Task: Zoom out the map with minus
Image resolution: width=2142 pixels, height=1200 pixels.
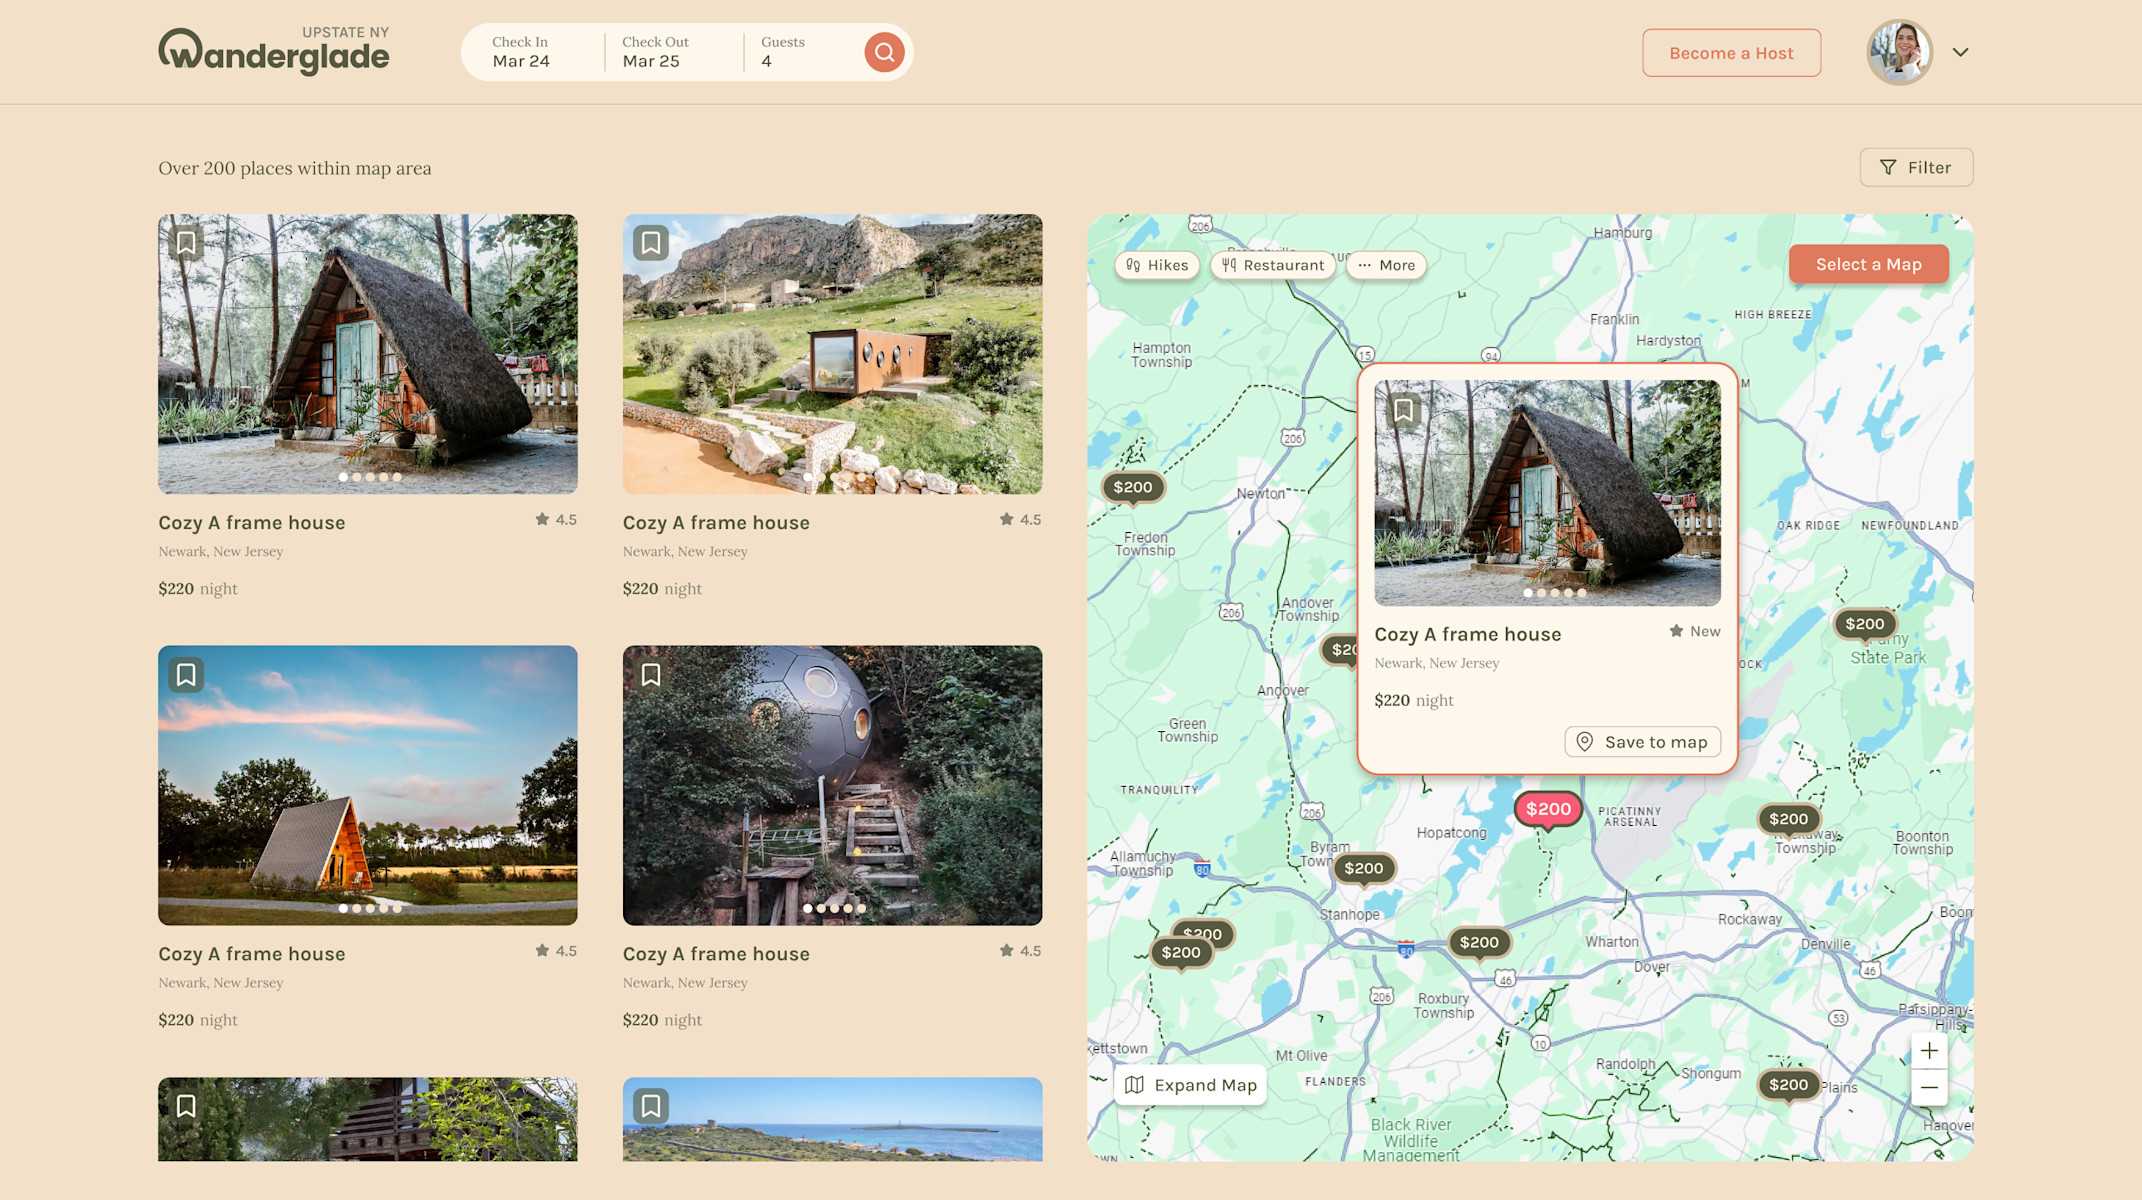Action: pyautogui.click(x=1929, y=1088)
